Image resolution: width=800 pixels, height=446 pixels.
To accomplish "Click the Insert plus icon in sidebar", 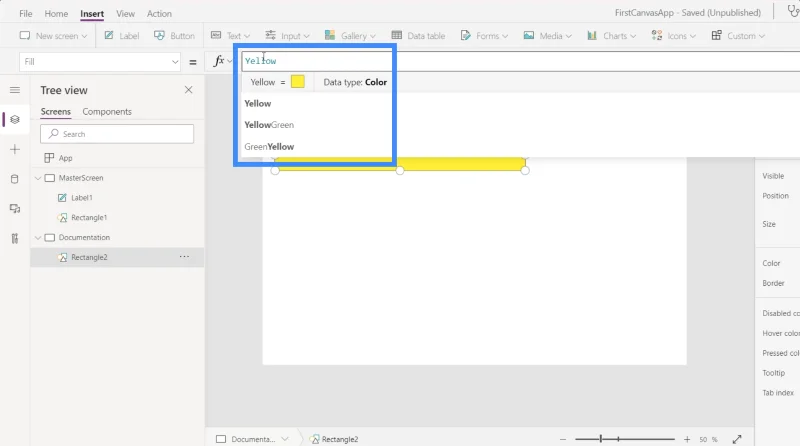I will click(15, 149).
